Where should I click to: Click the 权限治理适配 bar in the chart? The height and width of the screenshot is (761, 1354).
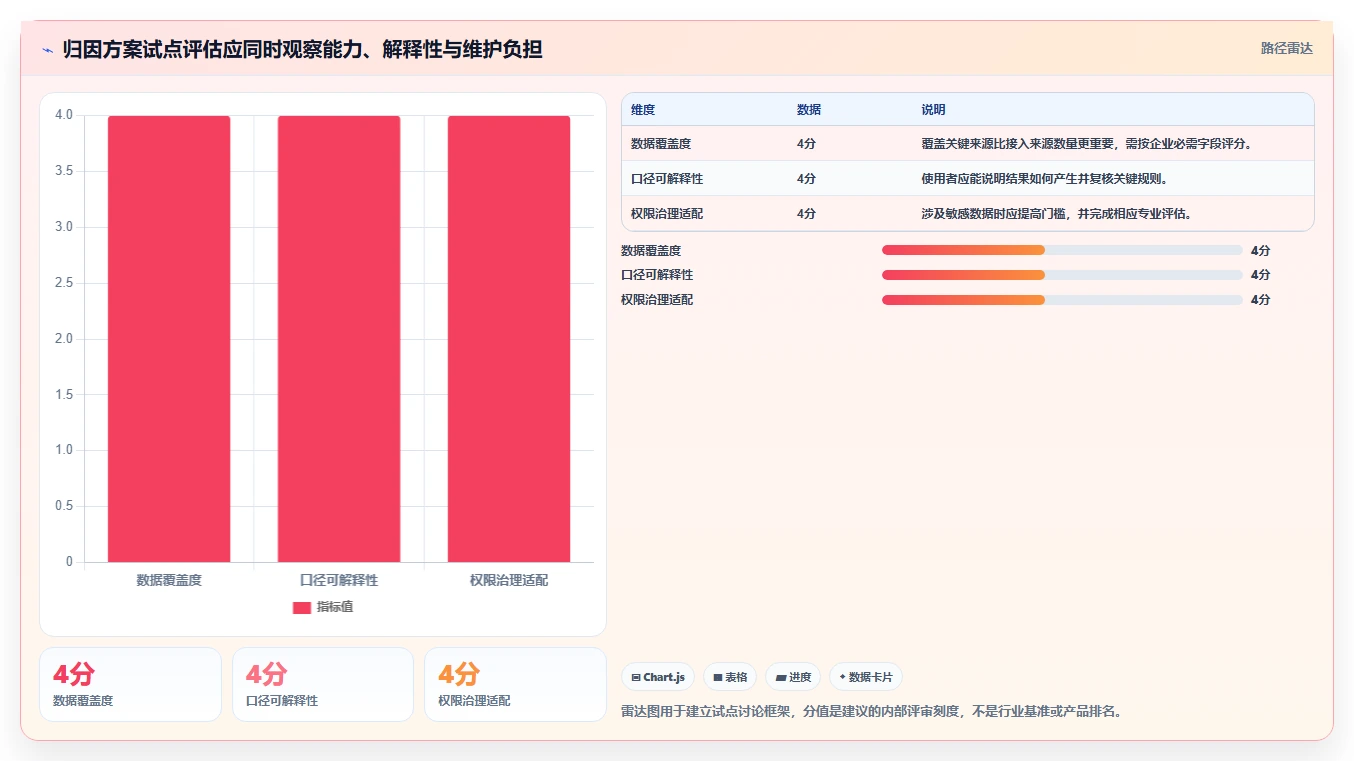pyautogui.click(x=509, y=339)
